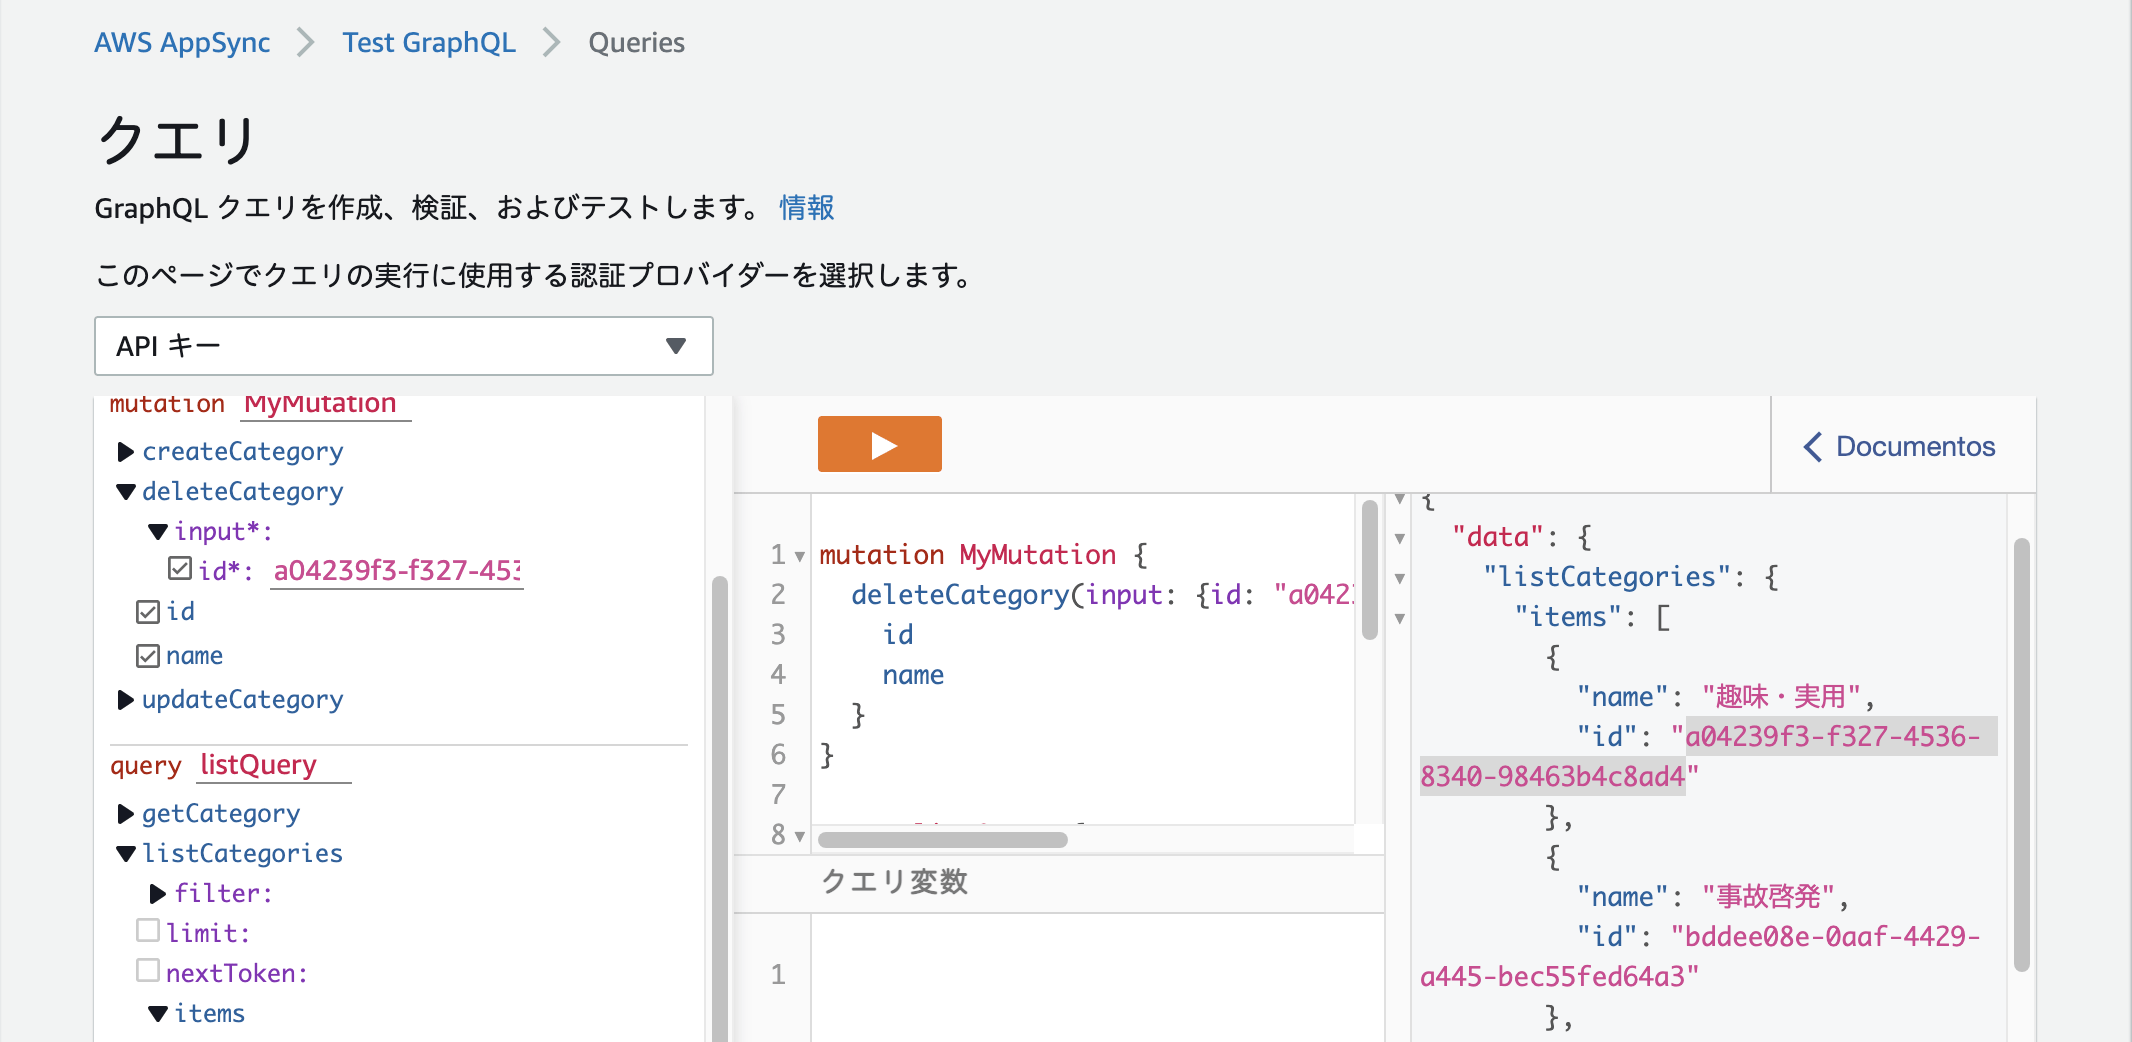This screenshot has width=2132, height=1042.
Task: Enable the limit: argument checkbox
Action: tap(148, 931)
